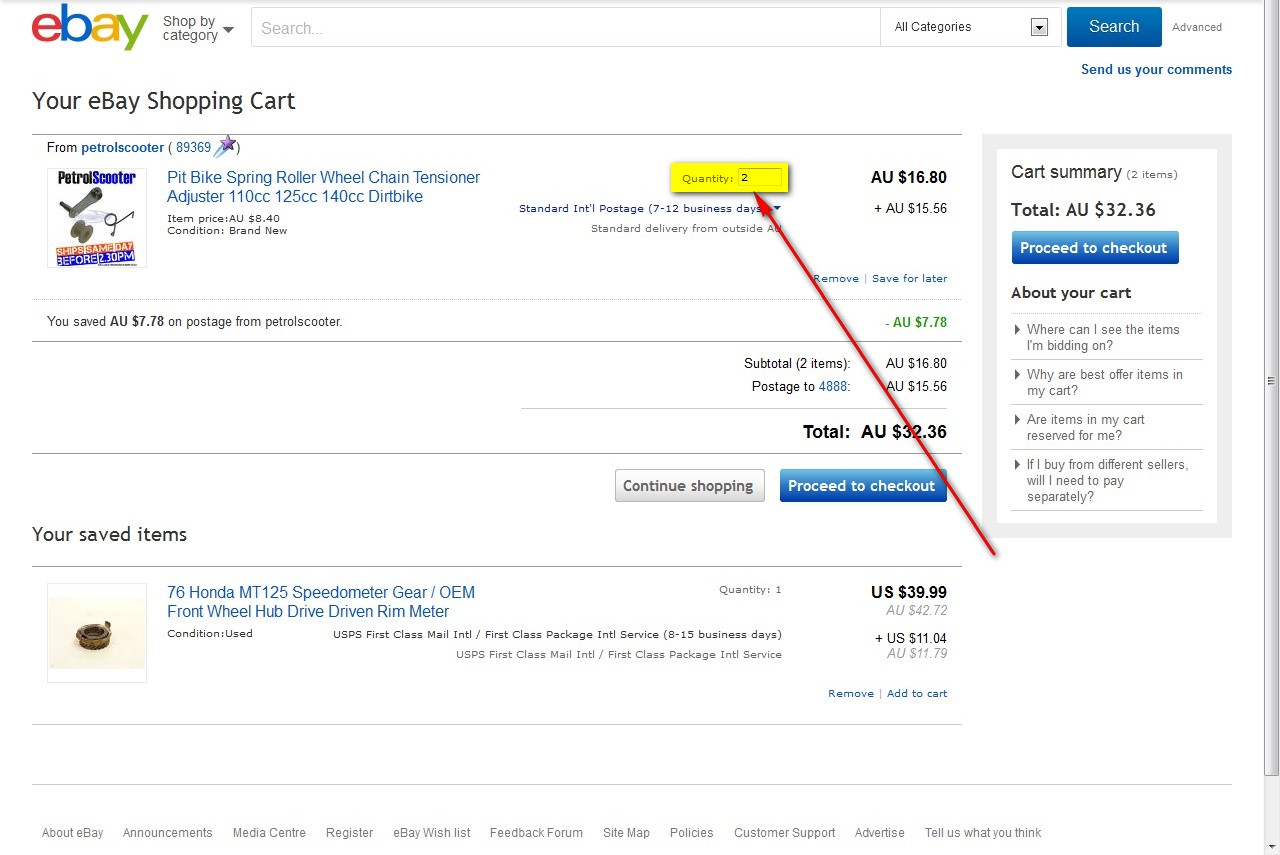Open the Send us your comments link
1280x855 pixels.
tap(1156, 70)
